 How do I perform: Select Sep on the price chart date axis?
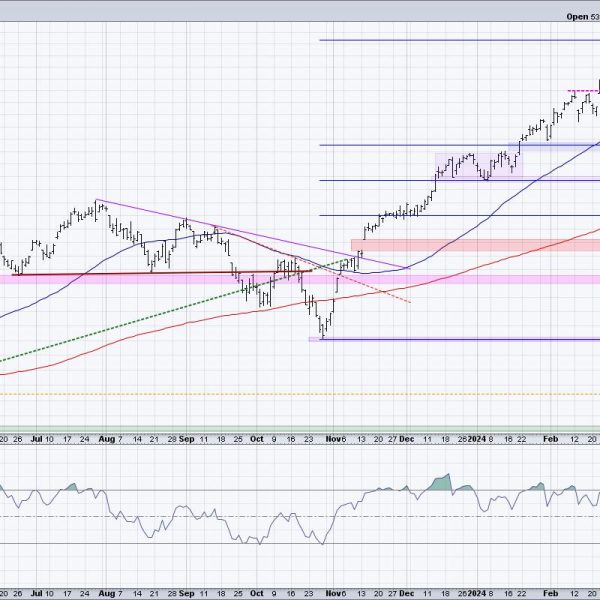point(186,439)
